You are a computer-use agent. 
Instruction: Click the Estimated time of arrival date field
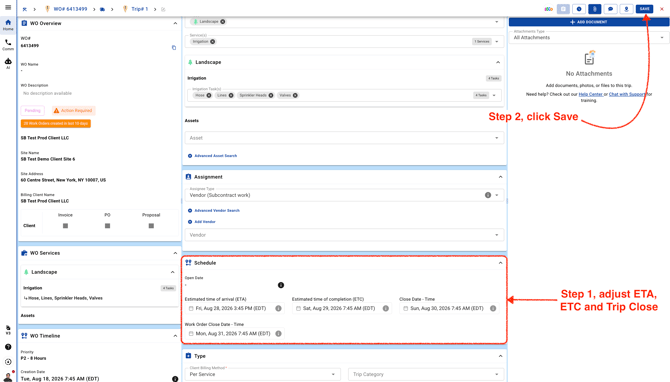pos(235,309)
